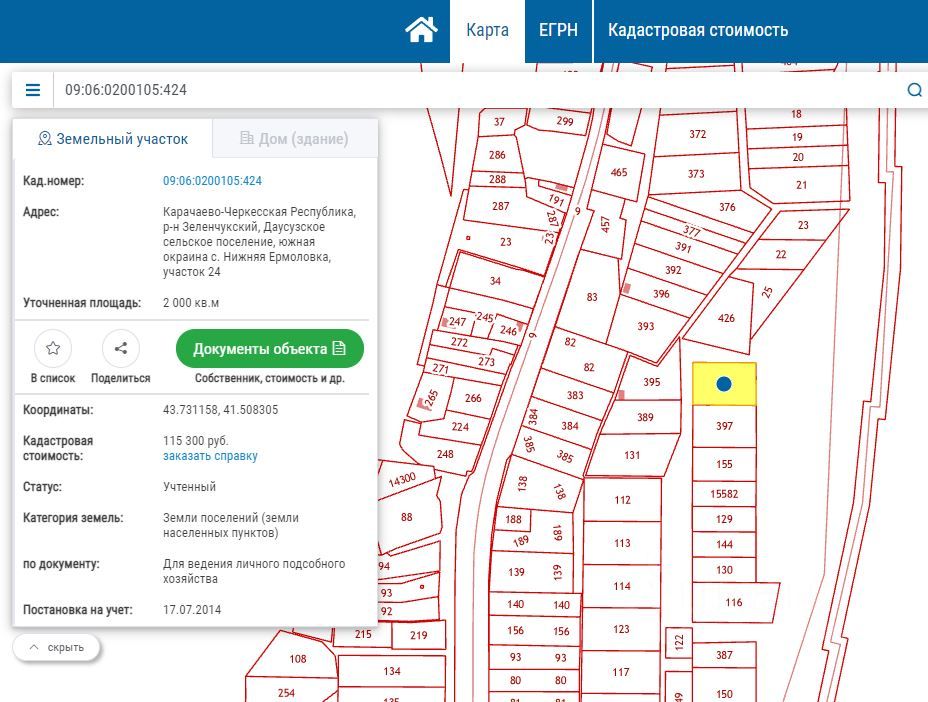Image resolution: width=928 pixels, height=702 pixels.
Task: Click the Документы объекта button
Action: (269, 349)
